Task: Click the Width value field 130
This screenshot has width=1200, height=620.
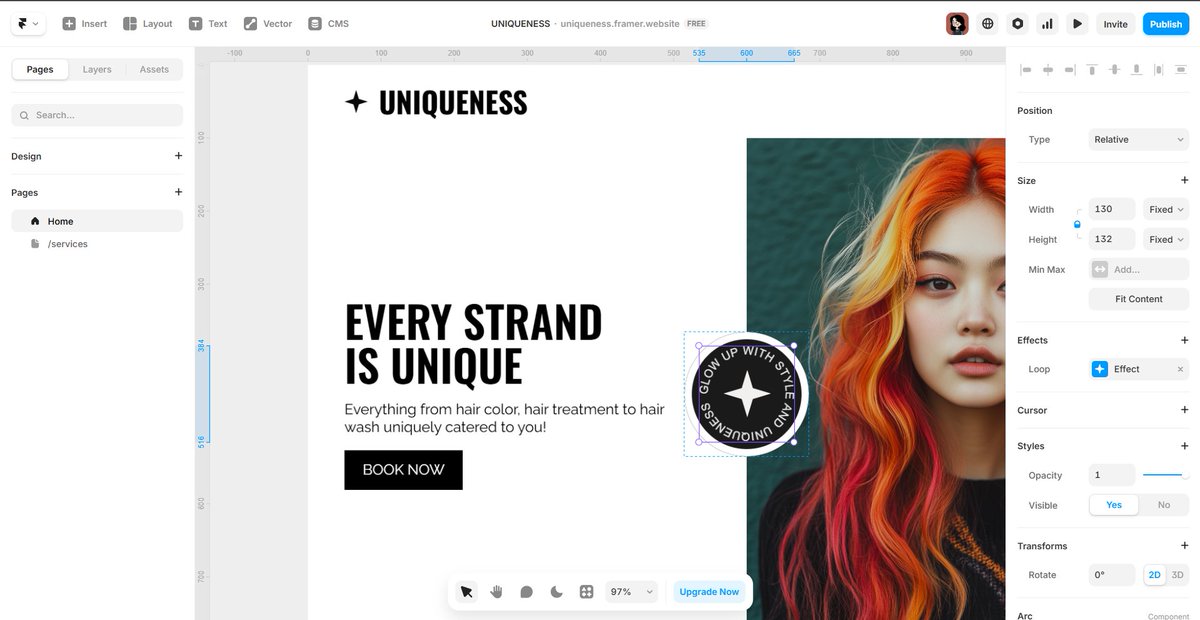Action: (1112, 209)
